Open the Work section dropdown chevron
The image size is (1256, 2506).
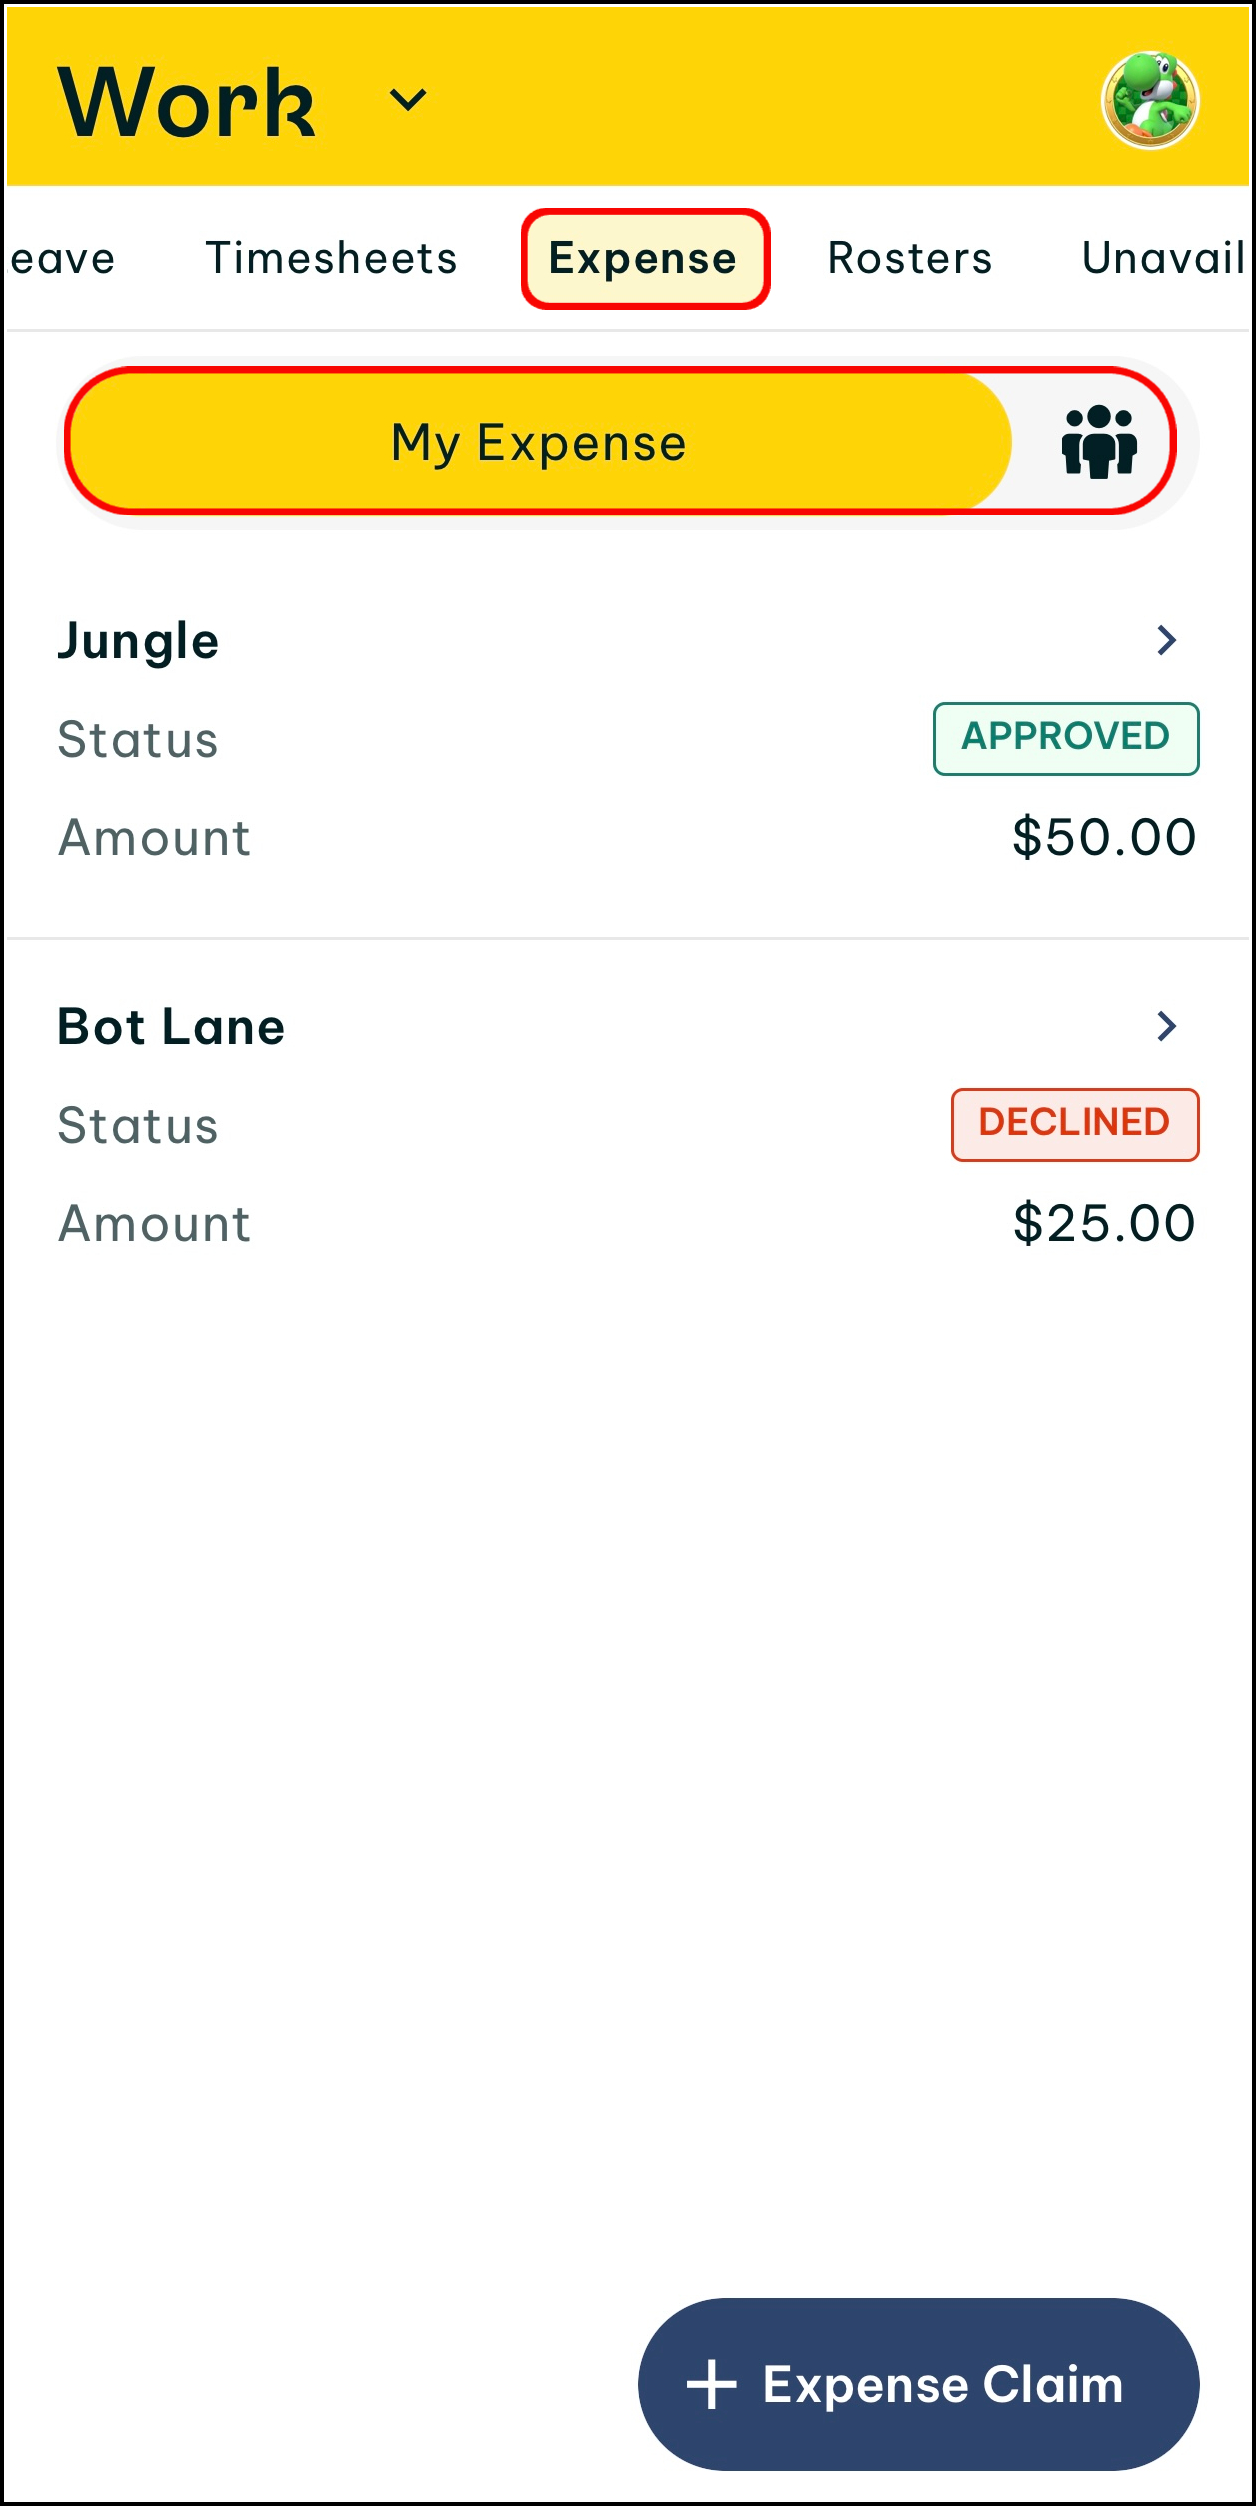pos(407,100)
